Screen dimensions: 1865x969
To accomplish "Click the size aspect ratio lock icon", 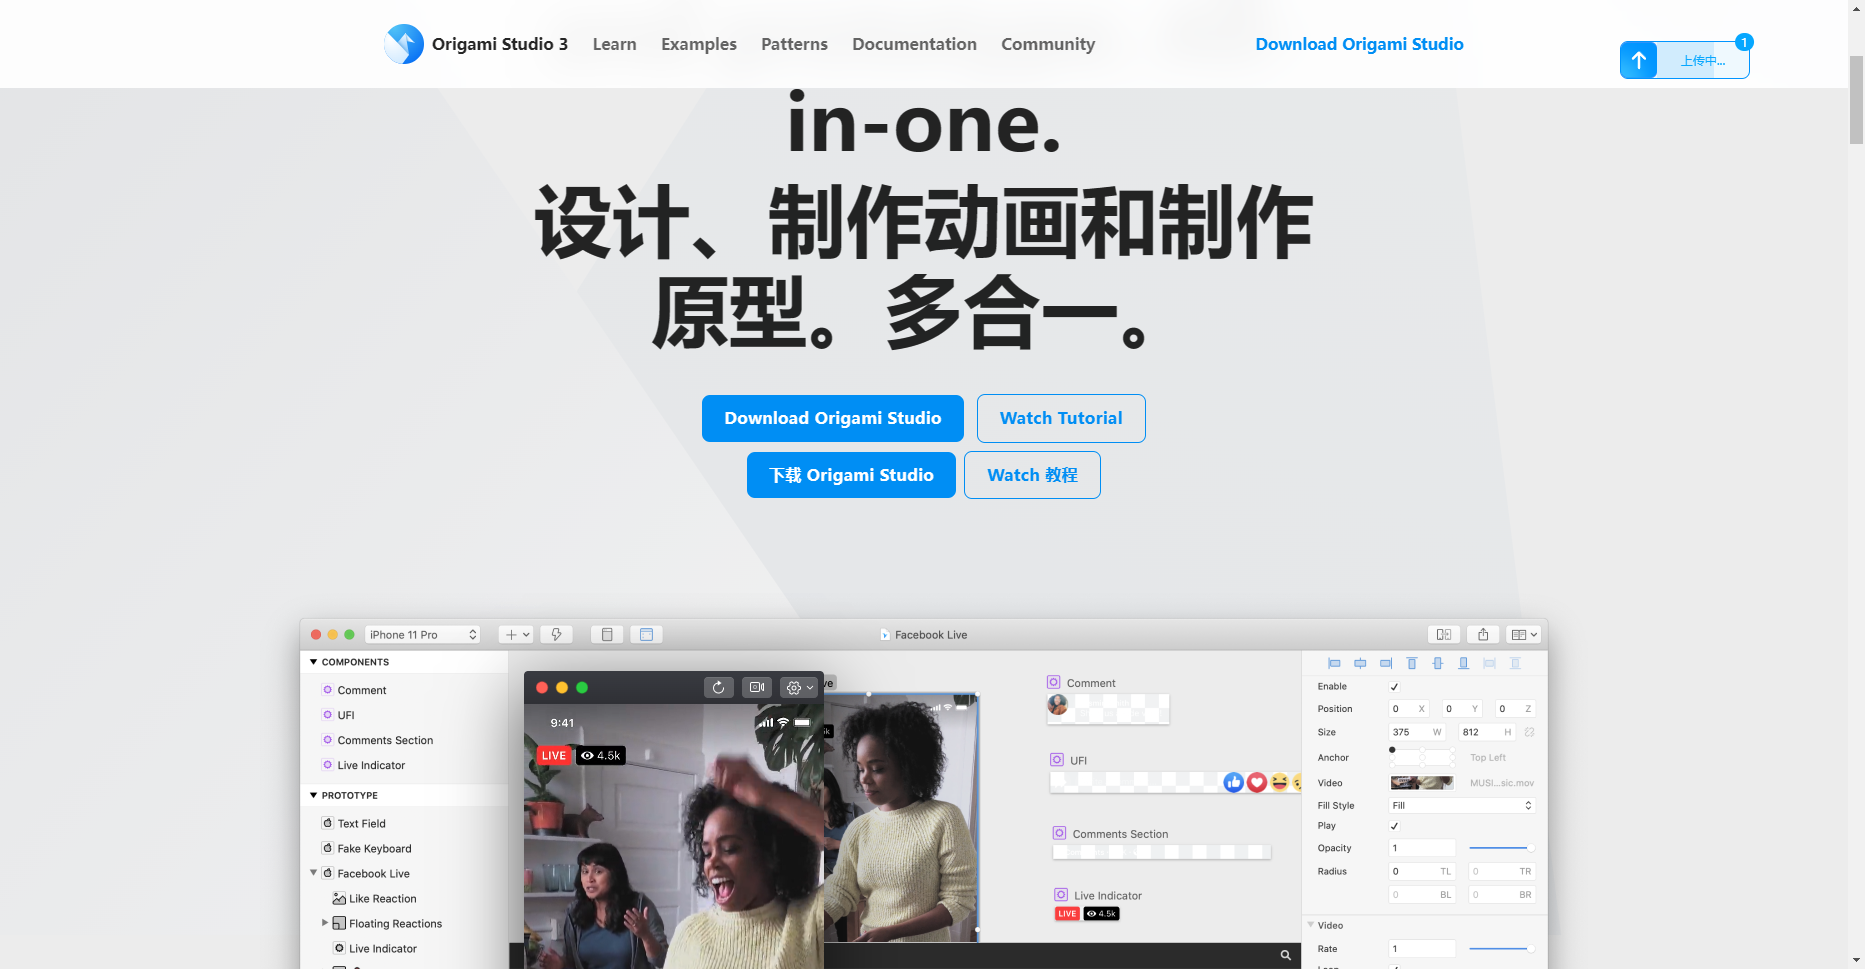I will click(1529, 732).
